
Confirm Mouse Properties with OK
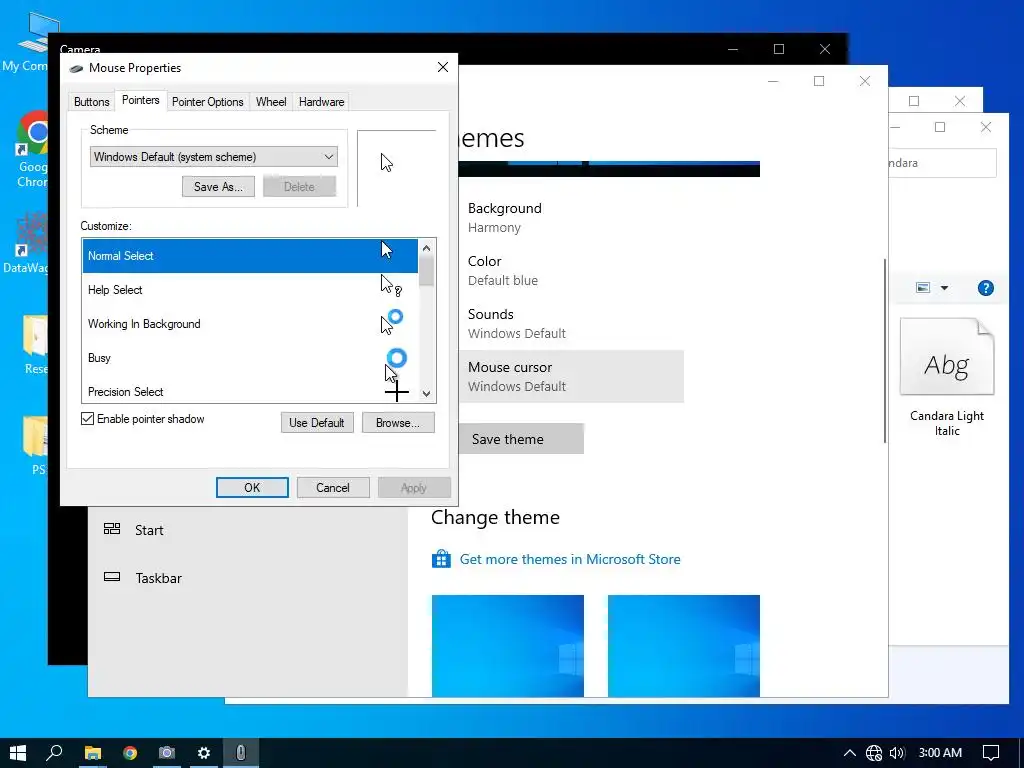click(x=252, y=488)
